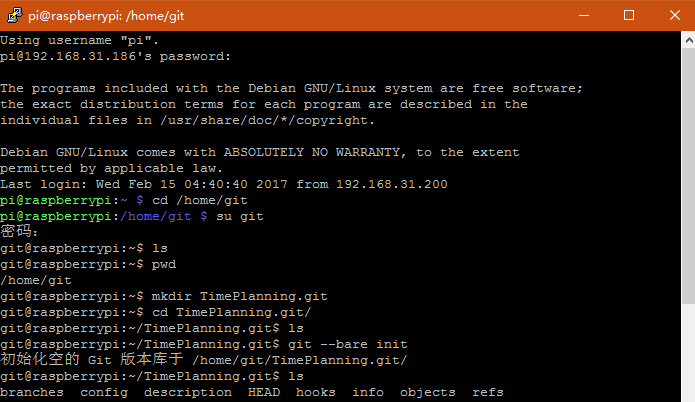695x402 pixels.
Task: Click "hooks" in the ls output
Action: click(315, 392)
